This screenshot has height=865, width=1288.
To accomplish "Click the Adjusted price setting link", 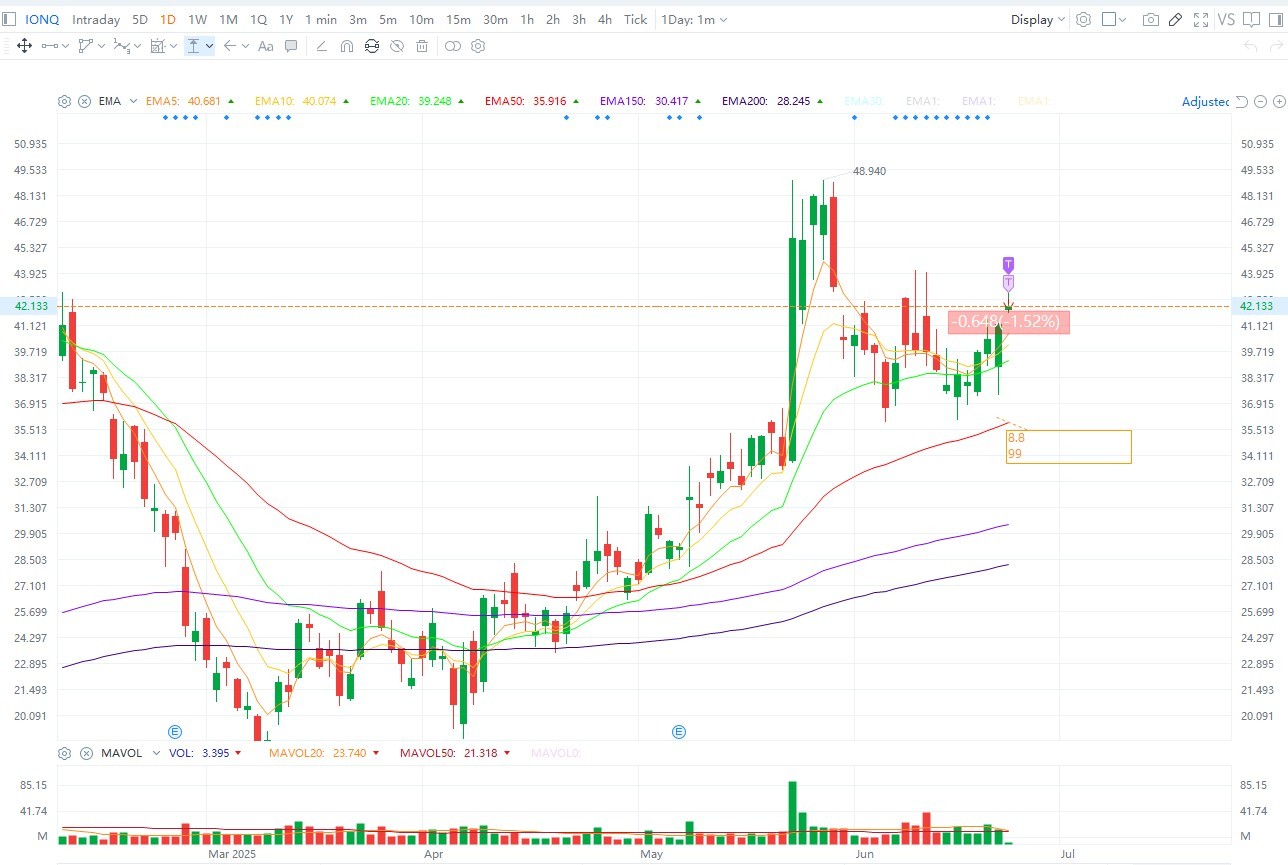I will click(1205, 101).
